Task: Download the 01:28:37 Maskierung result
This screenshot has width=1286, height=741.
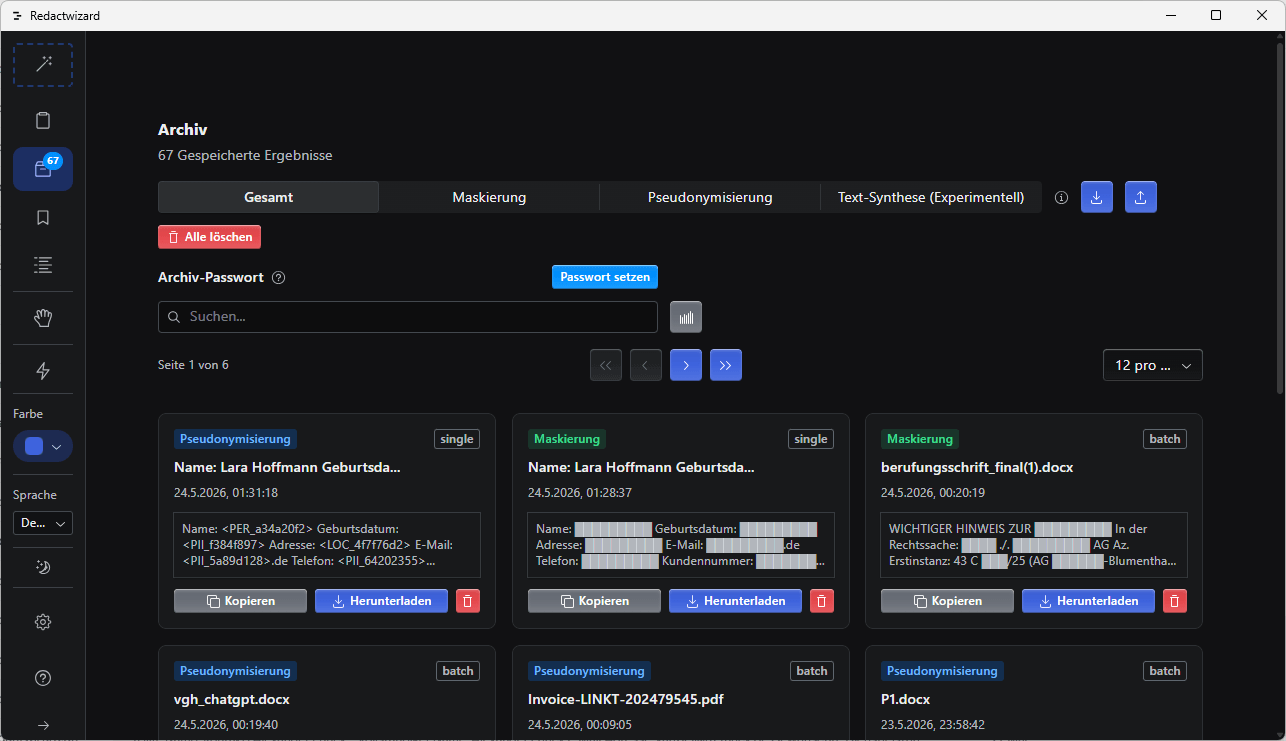Action: click(x=735, y=601)
